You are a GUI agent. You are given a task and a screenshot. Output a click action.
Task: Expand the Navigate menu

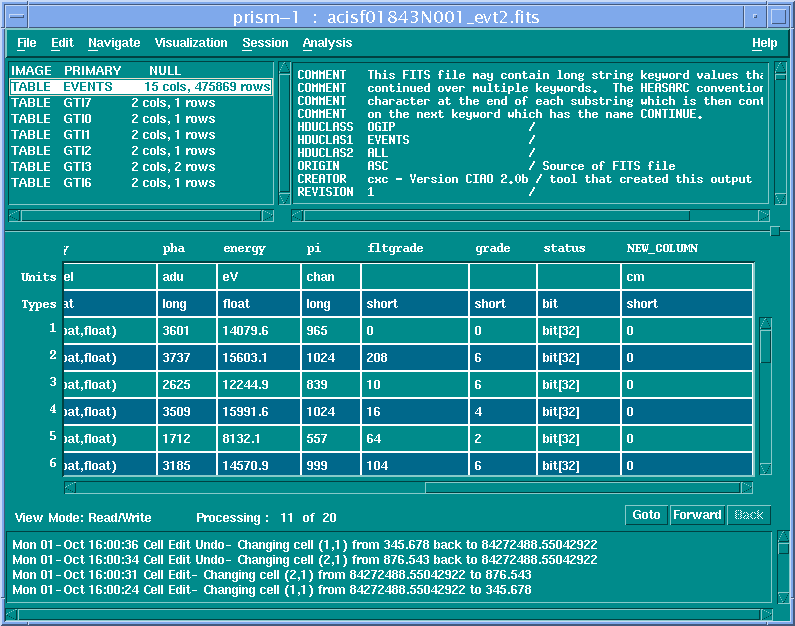[113, 43]
